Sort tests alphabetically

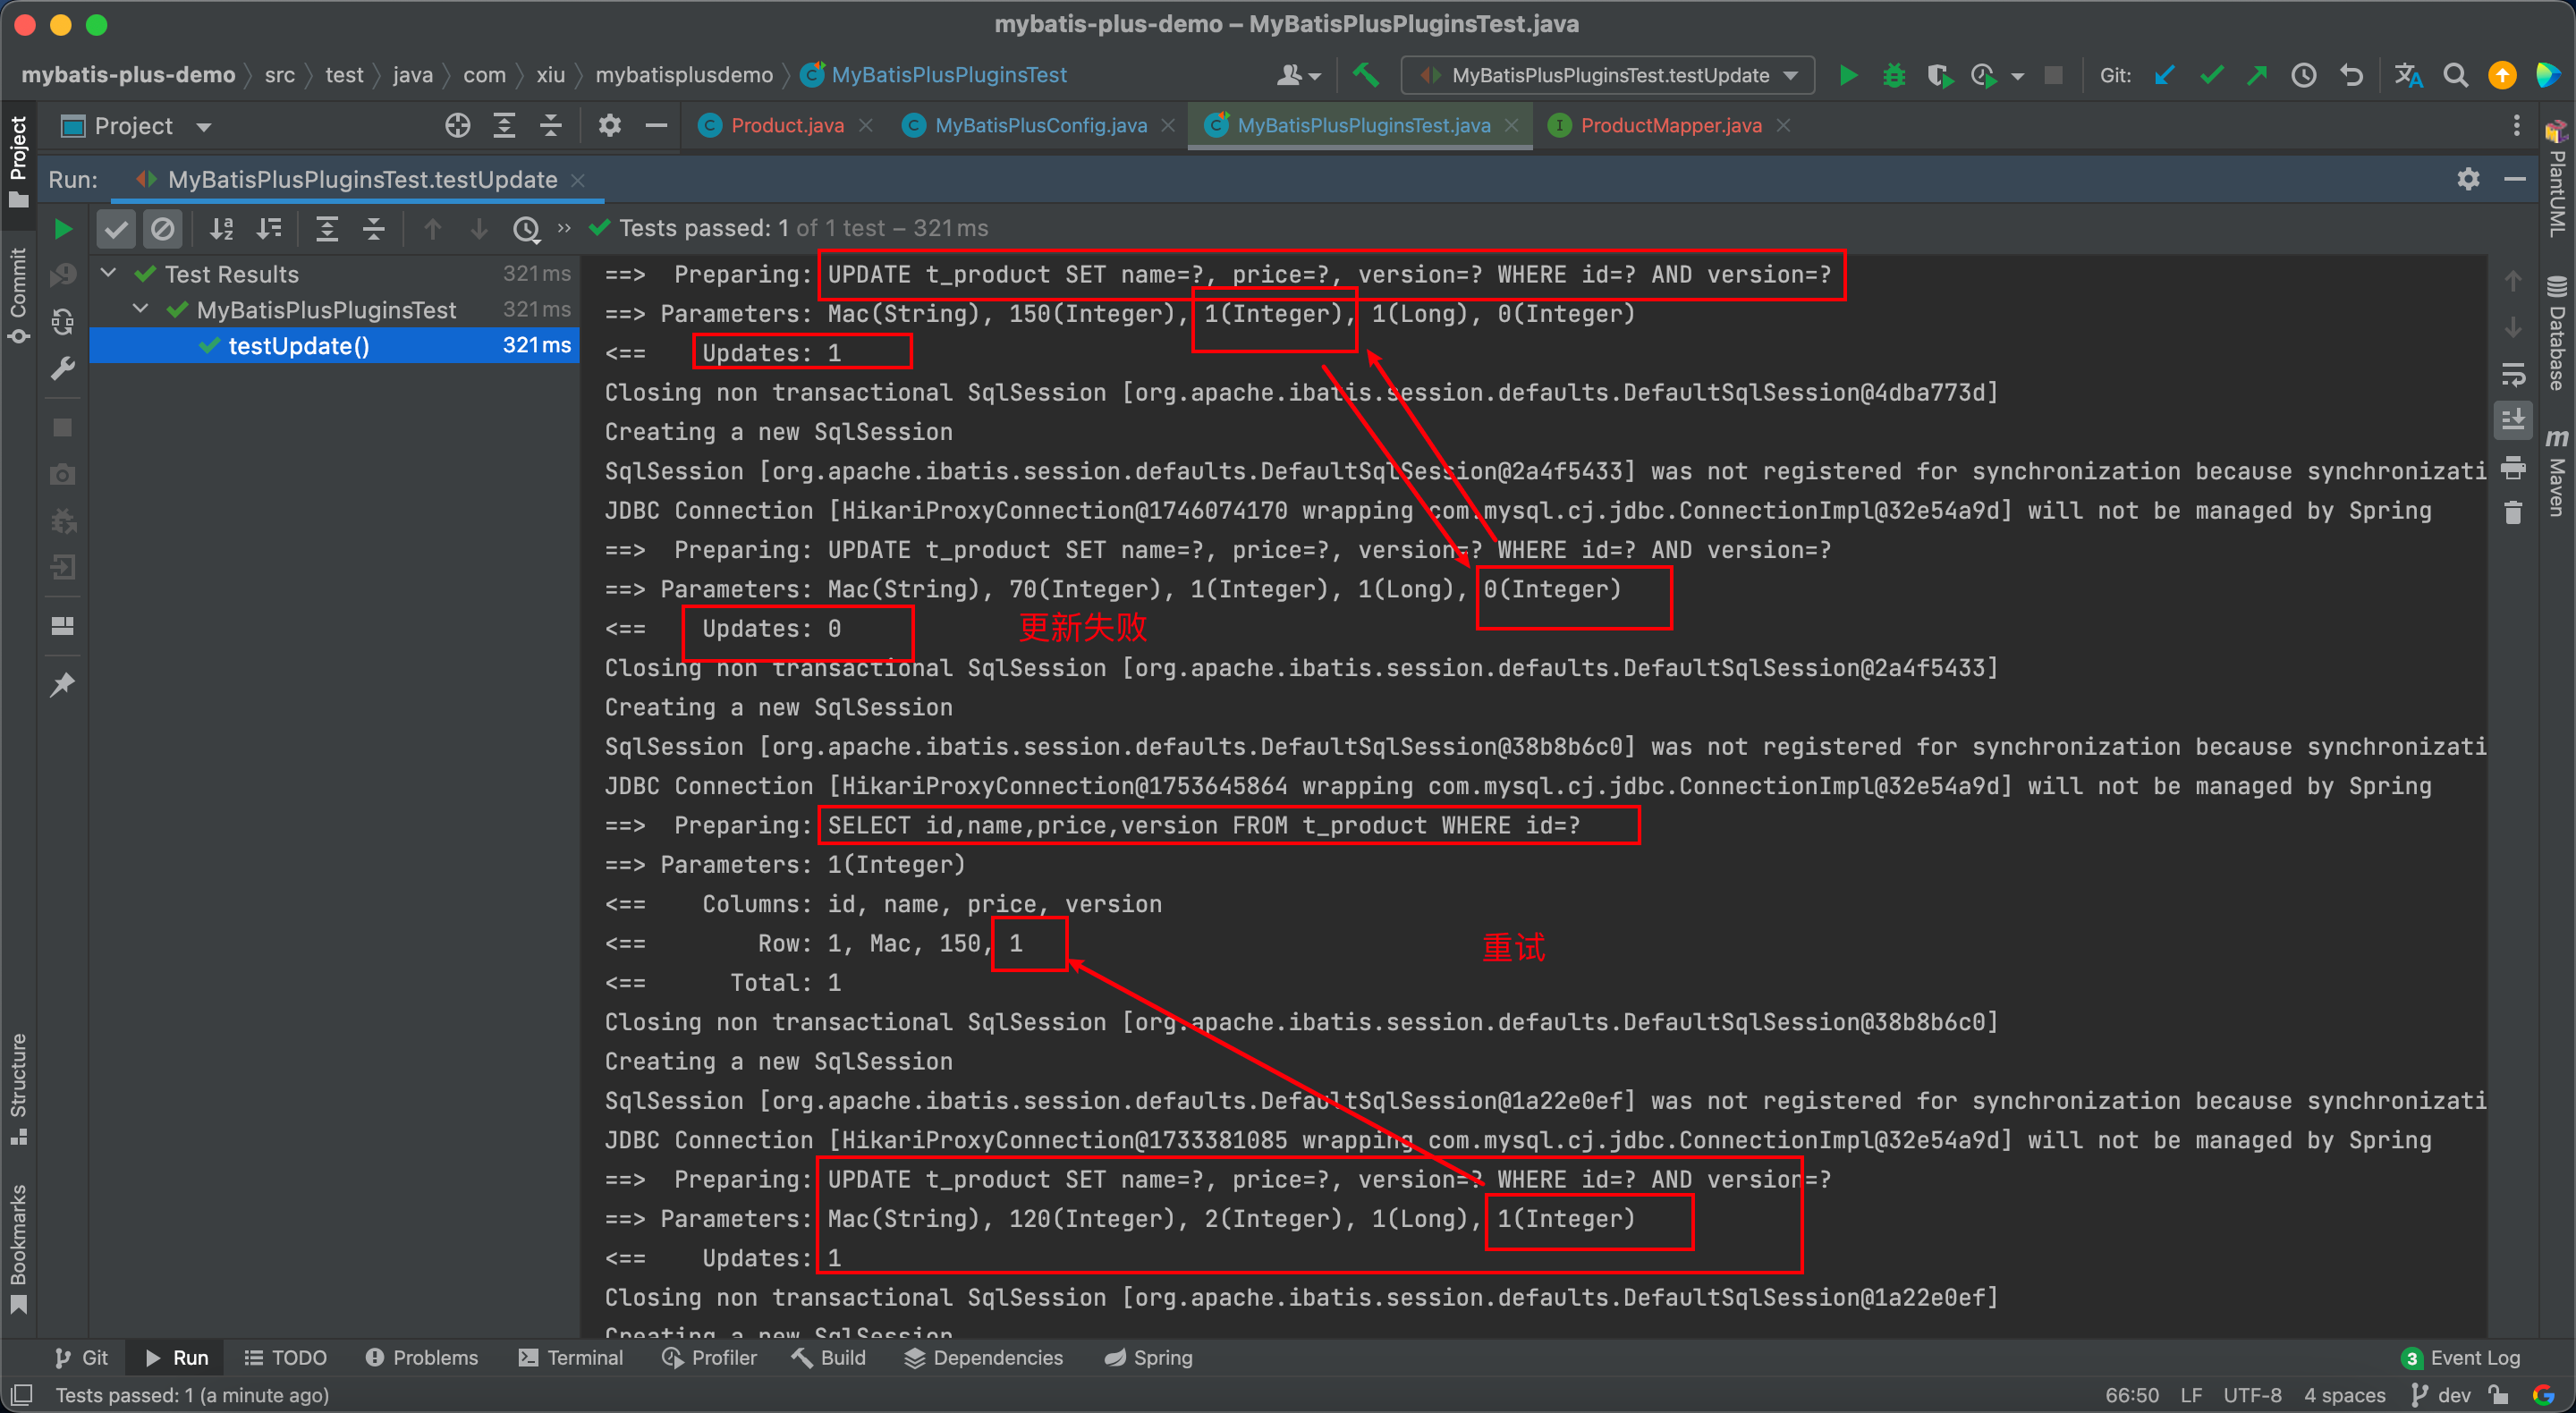point(222,229)
